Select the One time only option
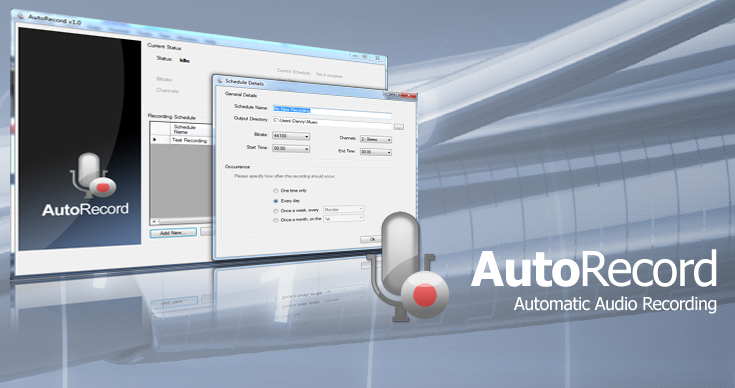The width and height of the screenshot is (735, 388). click(x=276, y=191)
